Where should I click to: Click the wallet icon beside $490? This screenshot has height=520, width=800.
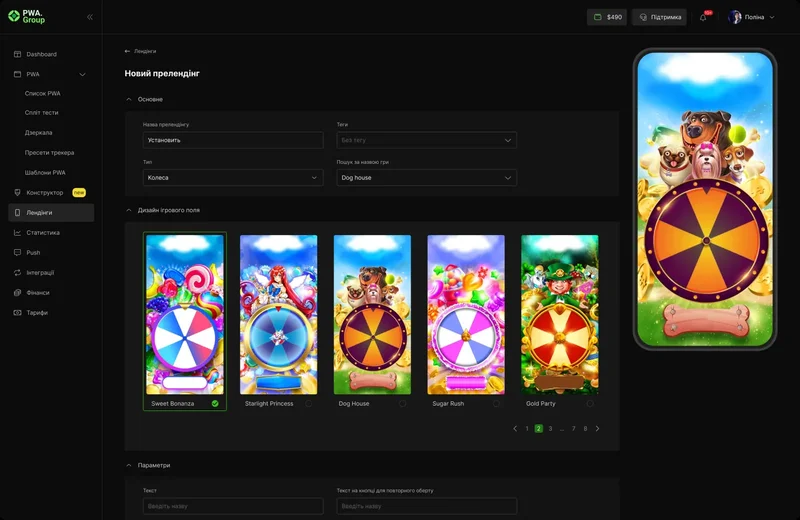(x=597, y=17)
